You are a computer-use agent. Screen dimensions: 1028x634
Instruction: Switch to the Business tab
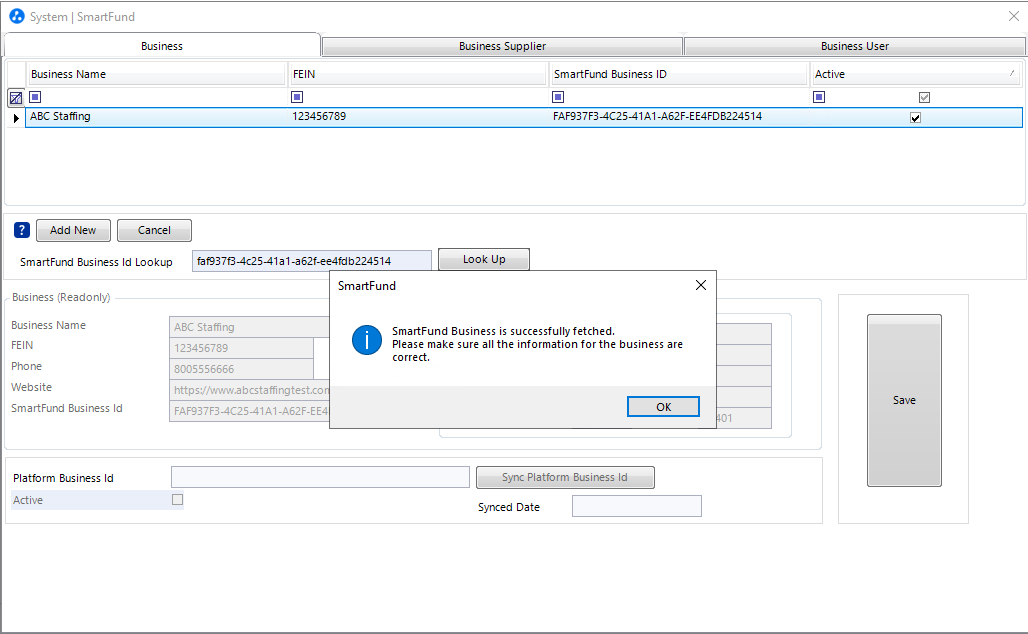point(162,46)
